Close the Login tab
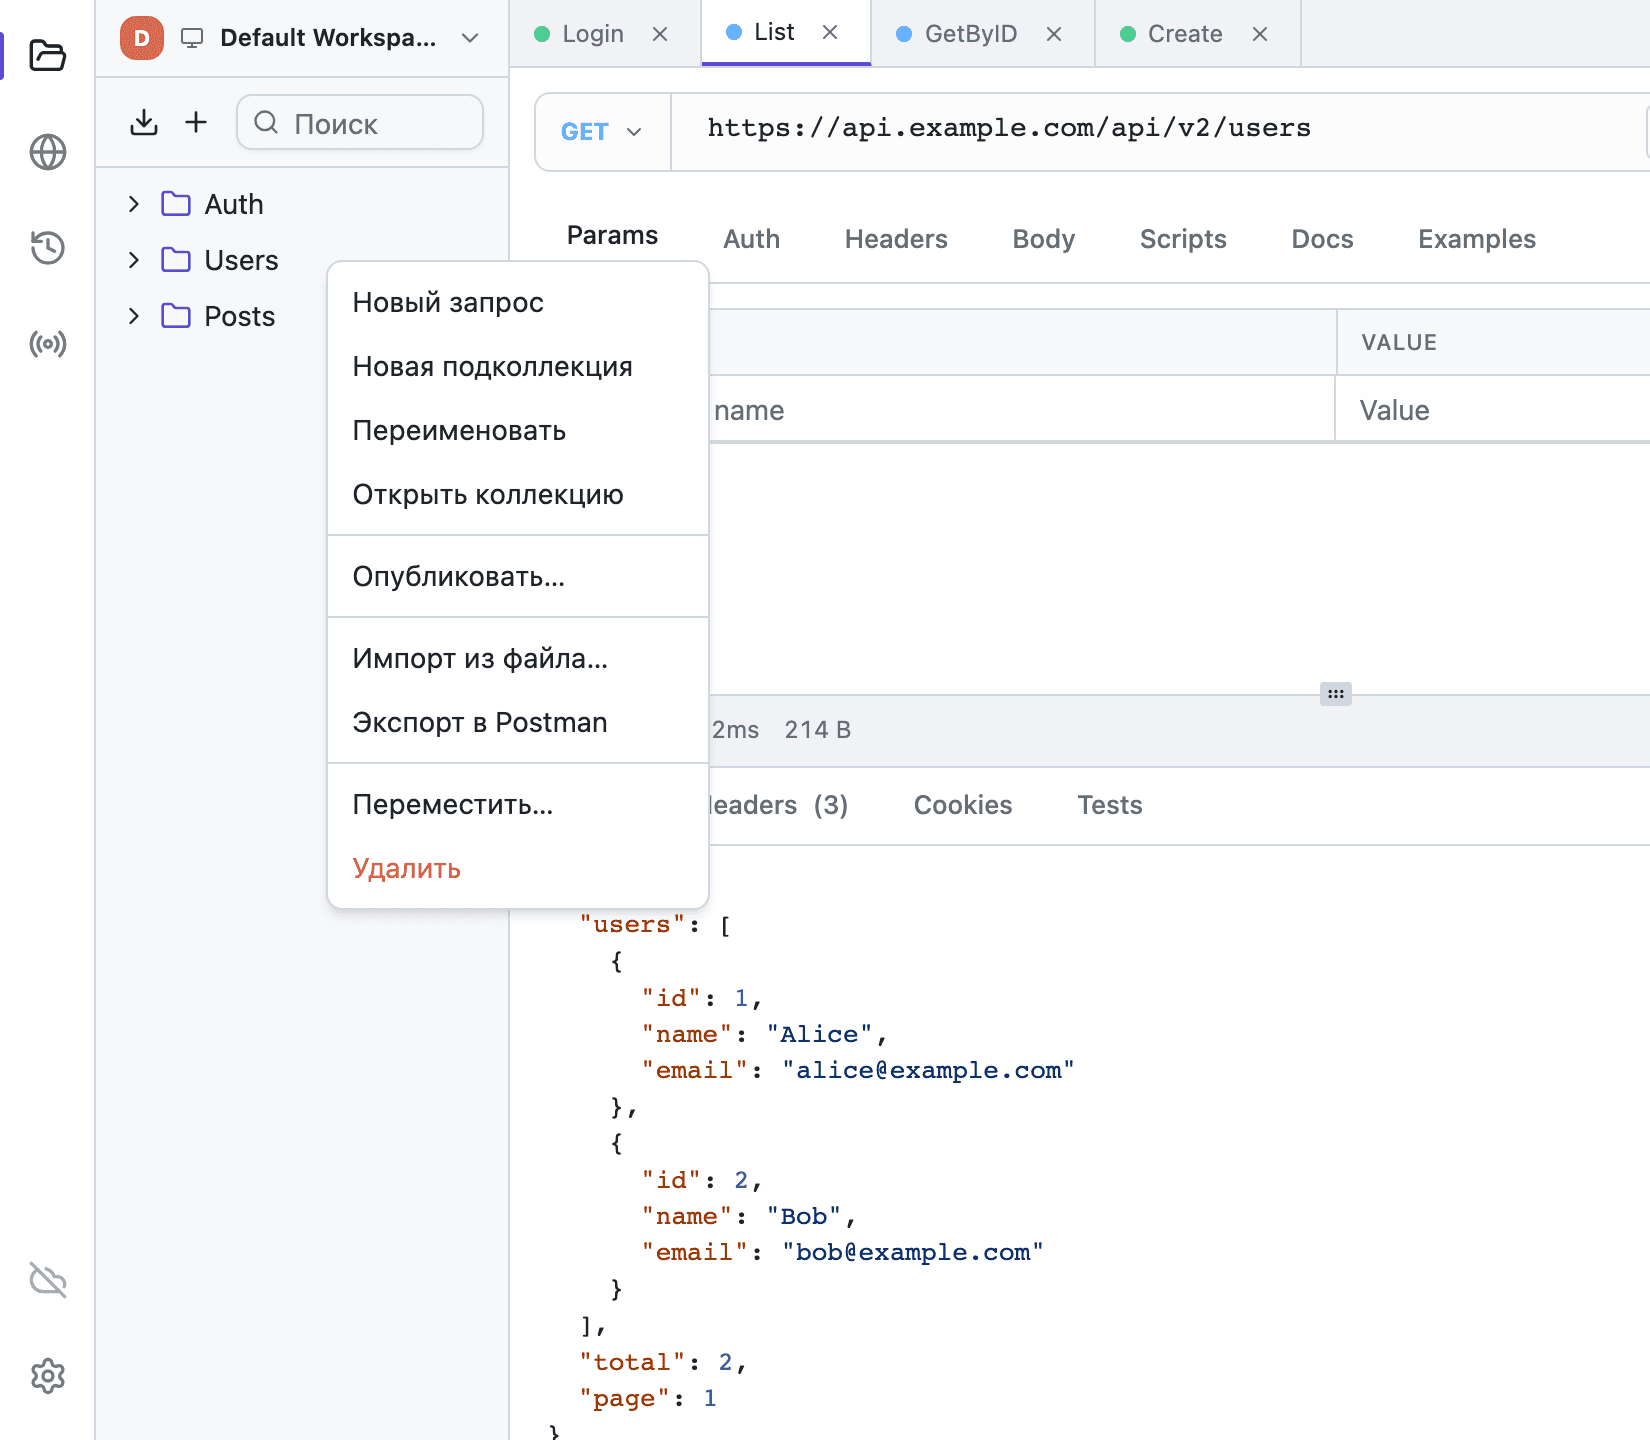This screenshot has width=1650, height=1440. tap(660, 34)
